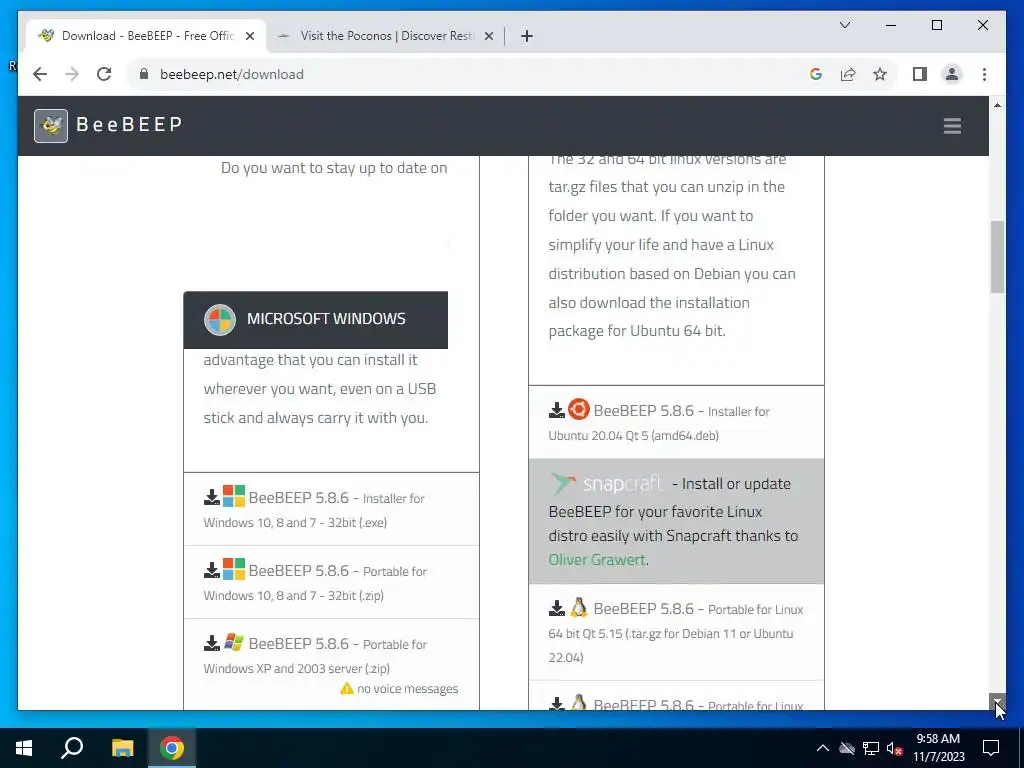The height and width of the screenshot is (768, 1024).
Task: Download BeeBEEP Ubuntu 20.04 amd64 deb
Action: coord(676,422)
